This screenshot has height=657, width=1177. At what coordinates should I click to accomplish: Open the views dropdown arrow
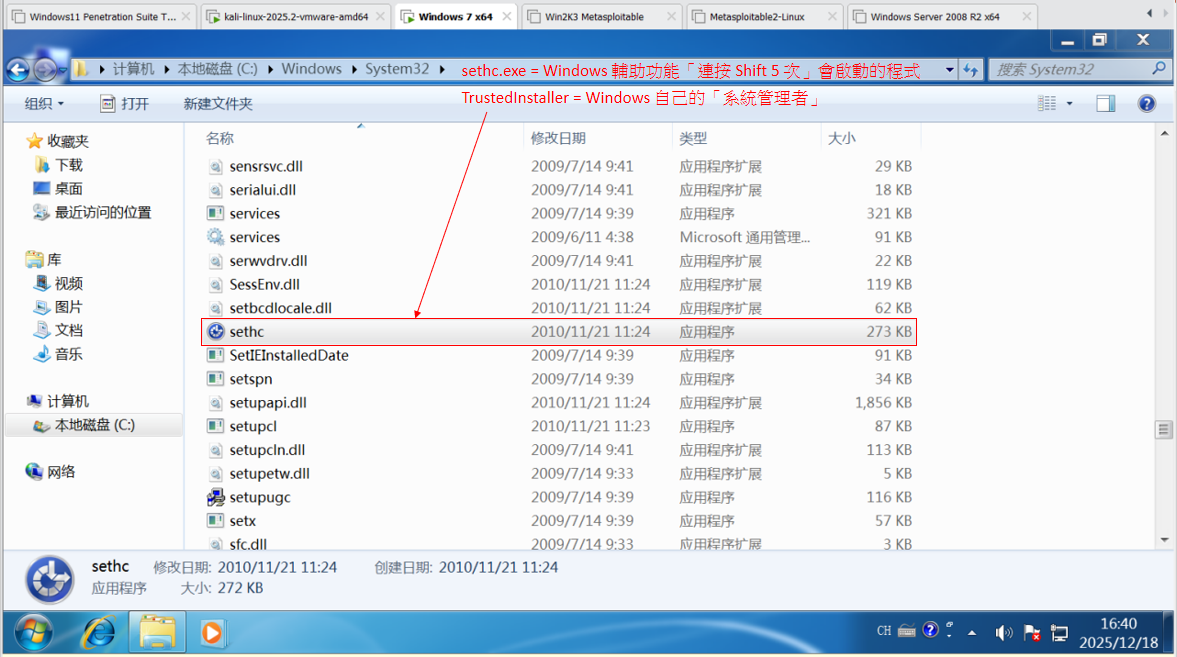pyautogui.click(x=1069, y=104)
